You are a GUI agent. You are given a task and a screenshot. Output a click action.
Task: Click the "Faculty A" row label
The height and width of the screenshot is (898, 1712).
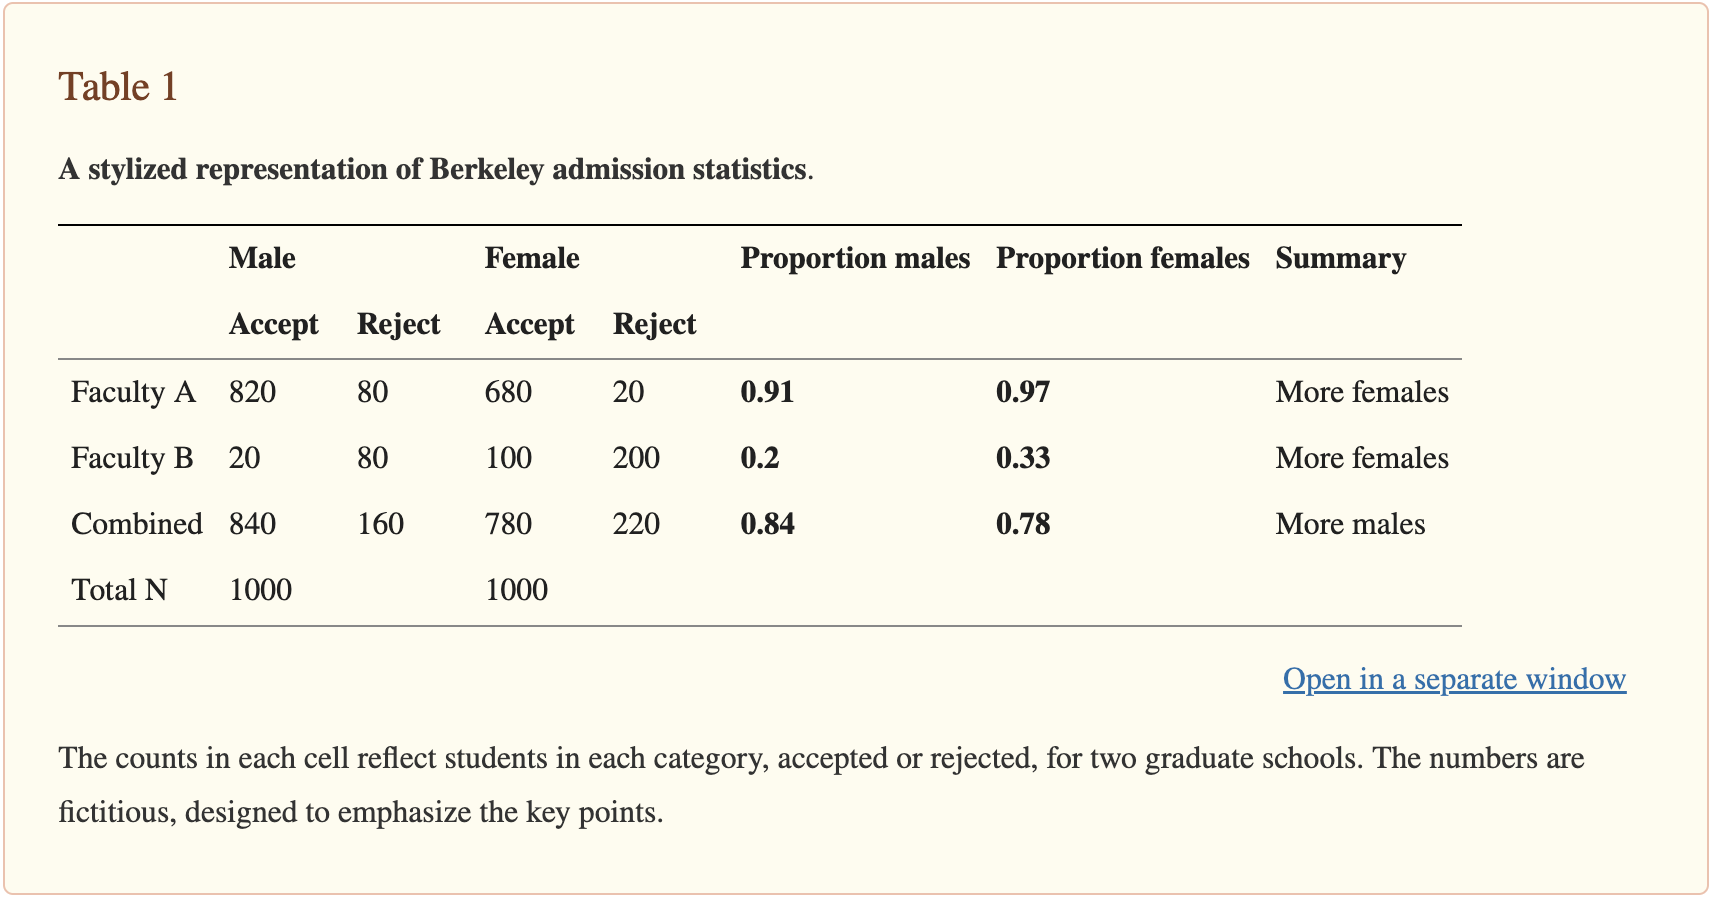coord(133,392)
